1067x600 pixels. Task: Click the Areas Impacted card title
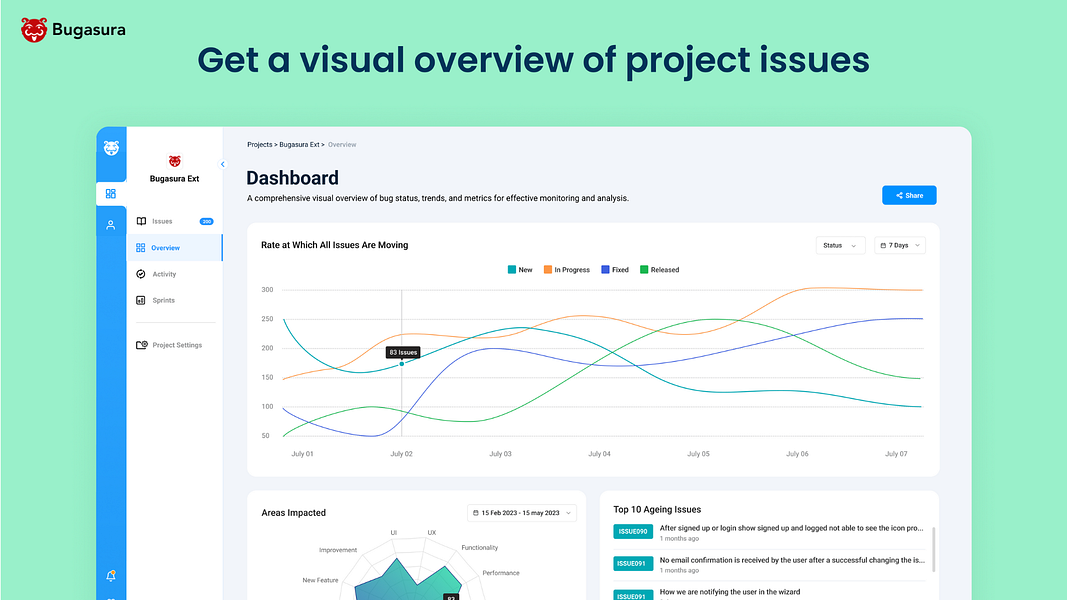[293, 513]
